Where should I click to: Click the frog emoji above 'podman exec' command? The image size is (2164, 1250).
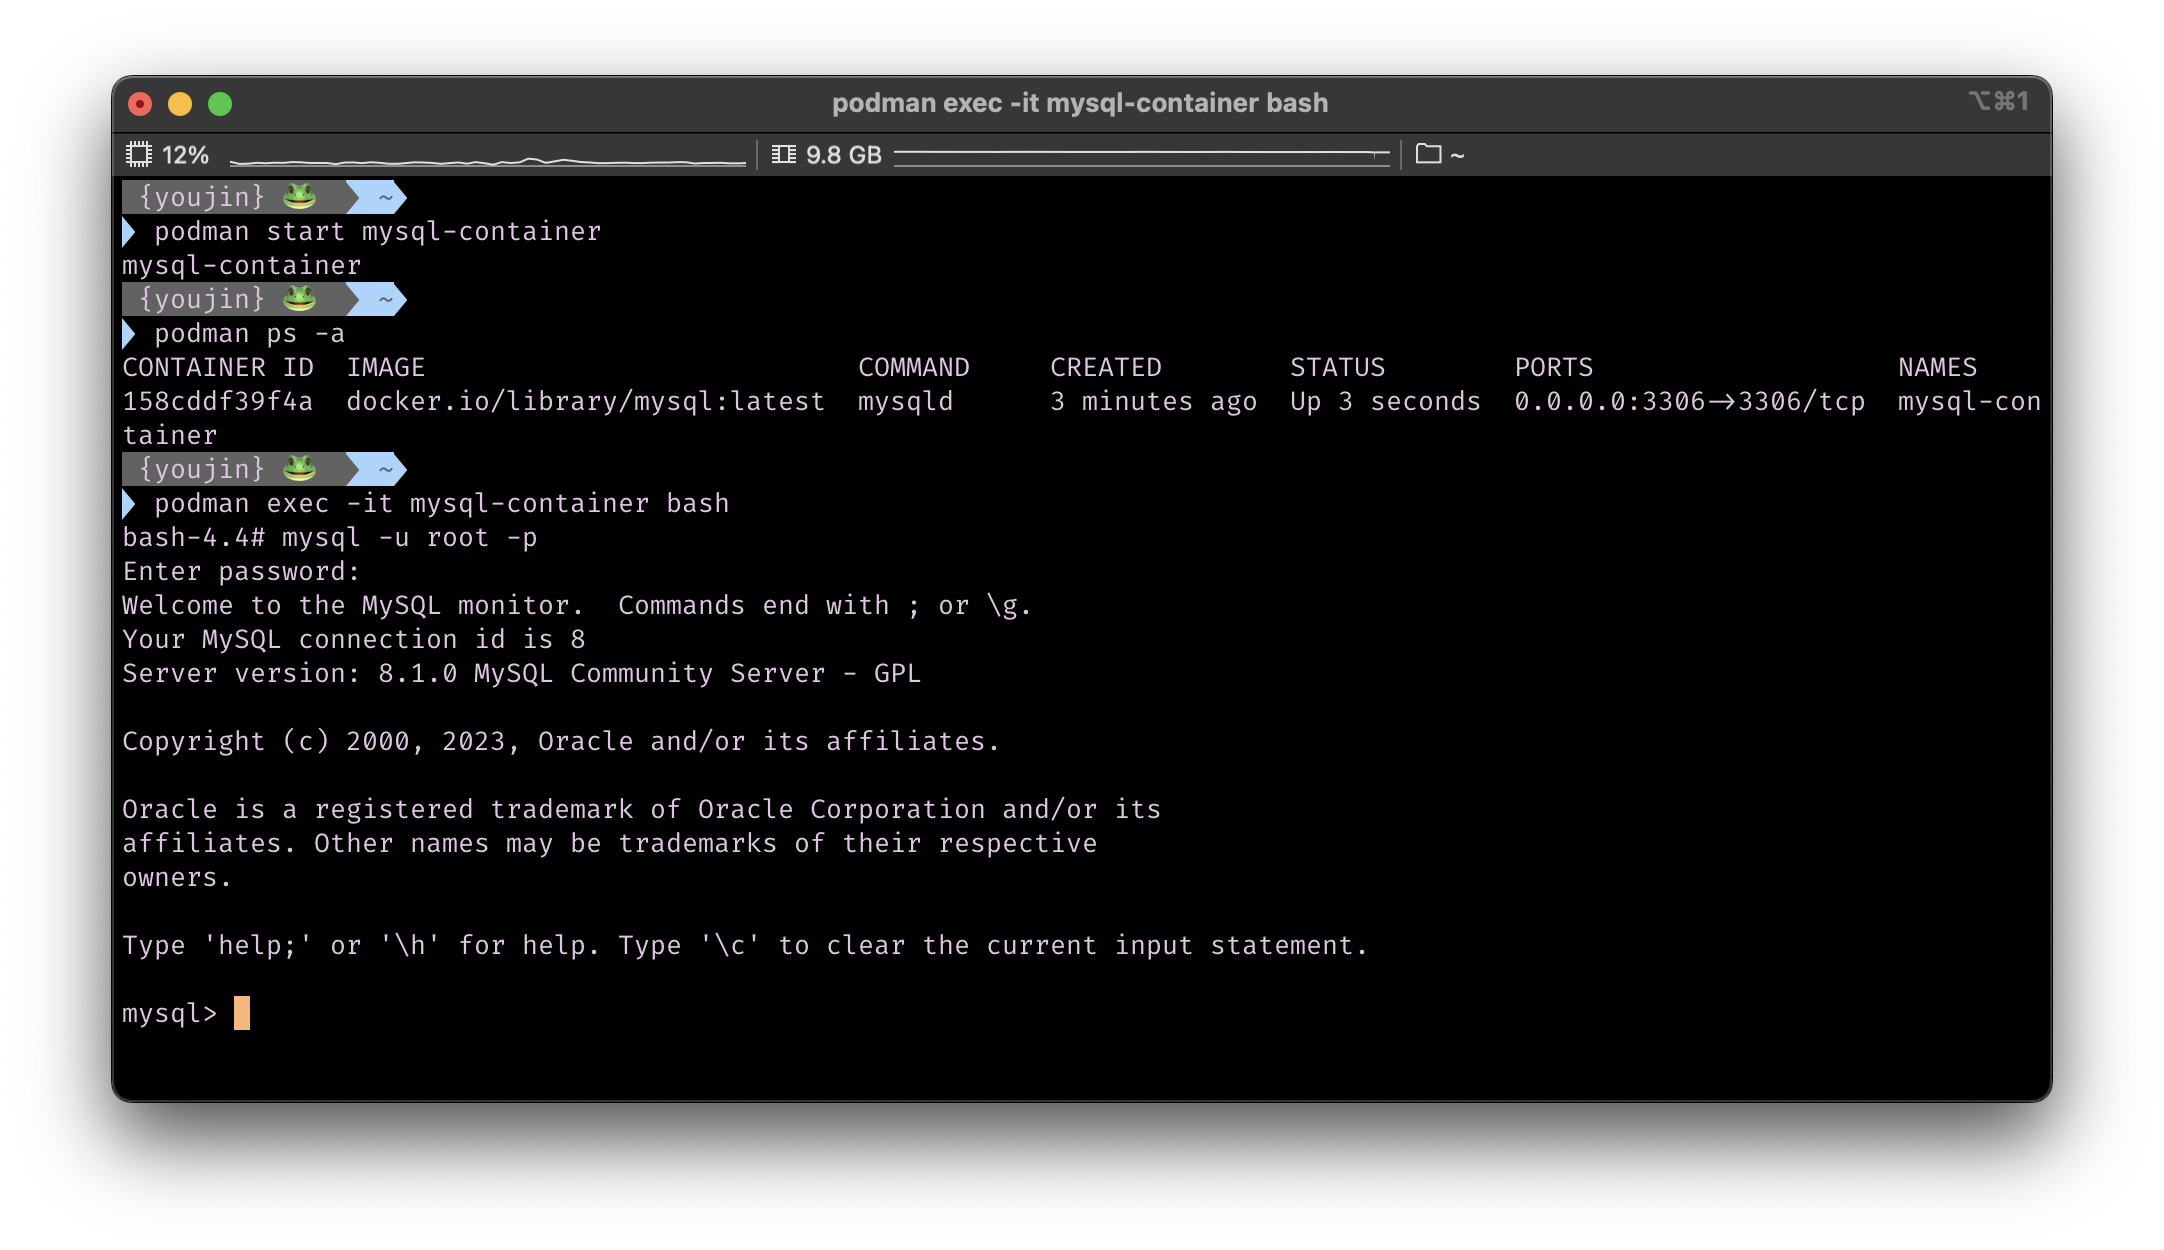(299, 469)
